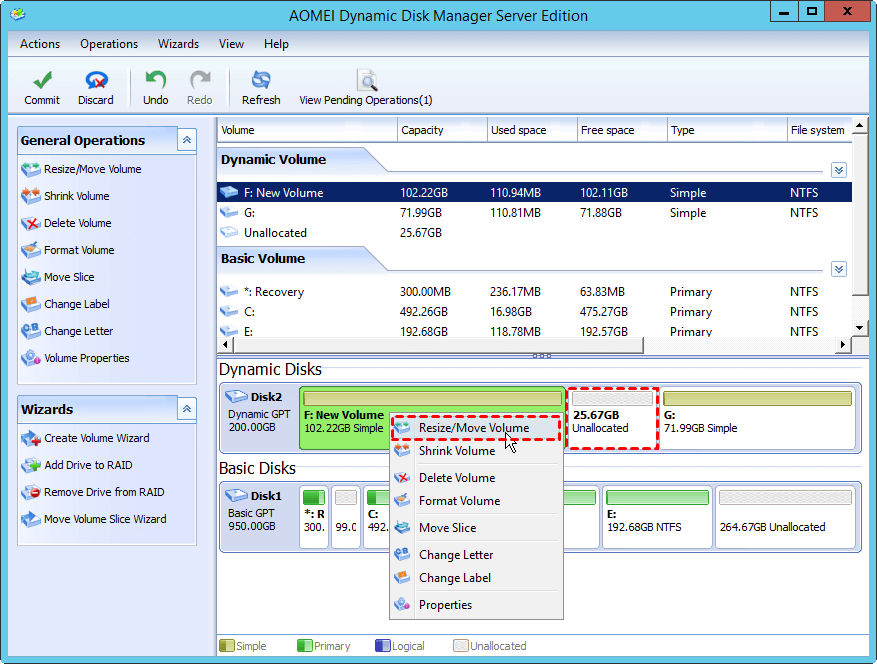Click the Redo arrow icon
This screenshot has height=664, width=877.
click(x=200, y=81)
